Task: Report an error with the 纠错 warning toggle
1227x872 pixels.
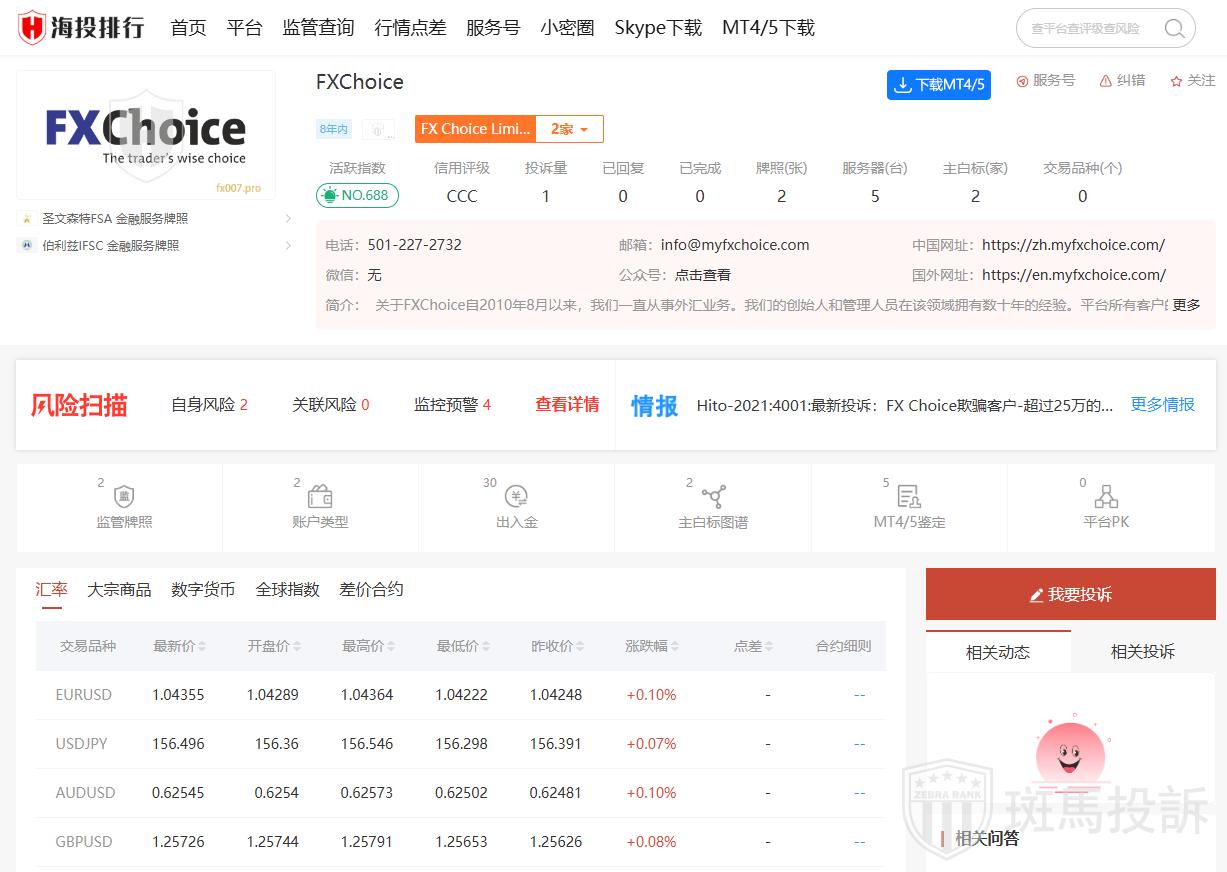Action: tap(1122, 81)
